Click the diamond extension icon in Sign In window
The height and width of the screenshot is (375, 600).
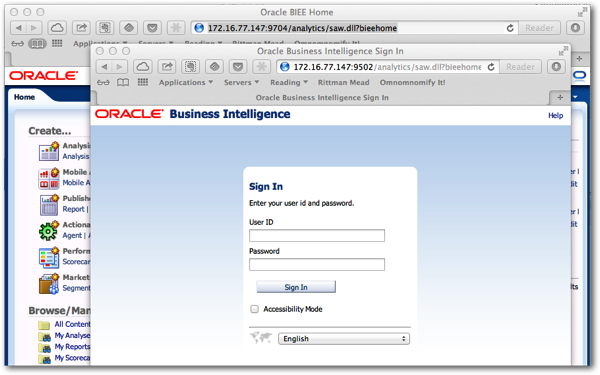[x=214, y=67]
